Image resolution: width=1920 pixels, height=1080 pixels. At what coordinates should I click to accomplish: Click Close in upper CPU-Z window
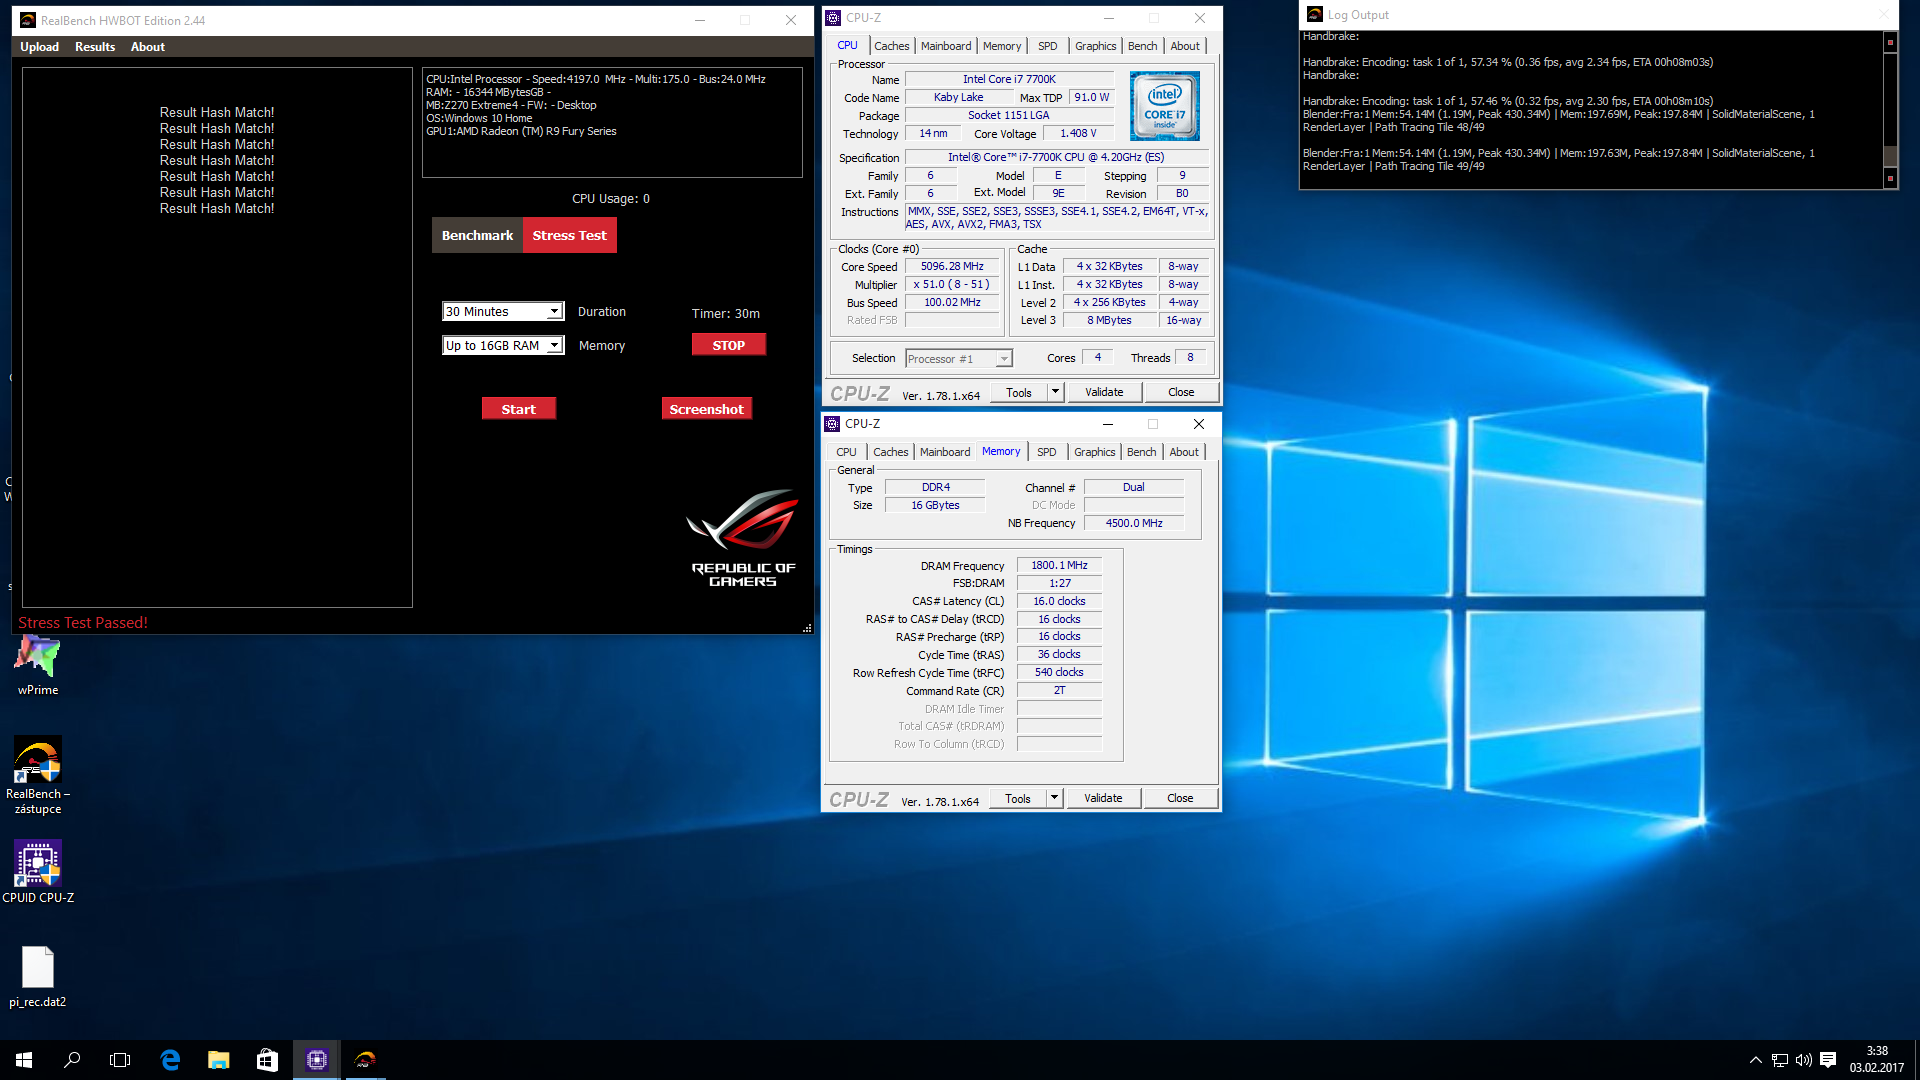tap(1181, 392)
